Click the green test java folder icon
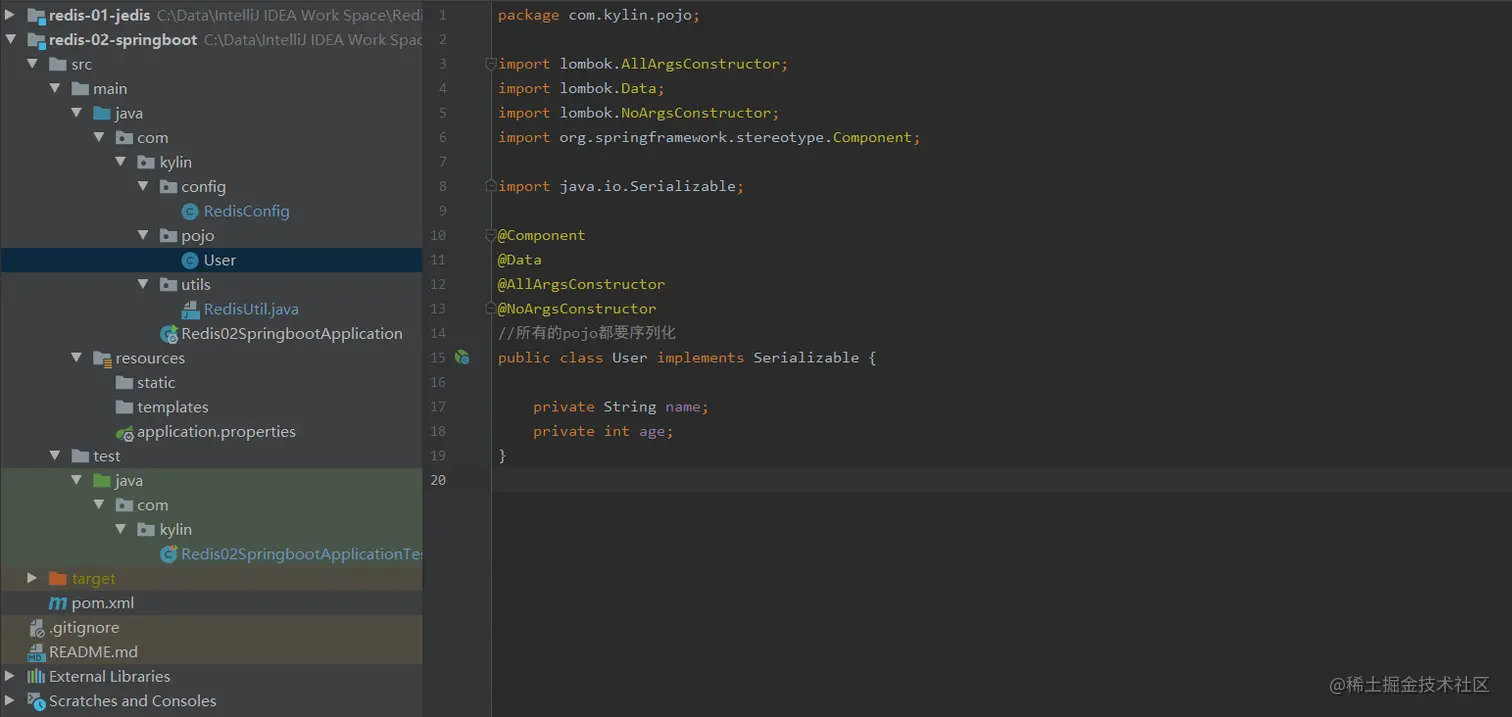 (x=102, y=480)
